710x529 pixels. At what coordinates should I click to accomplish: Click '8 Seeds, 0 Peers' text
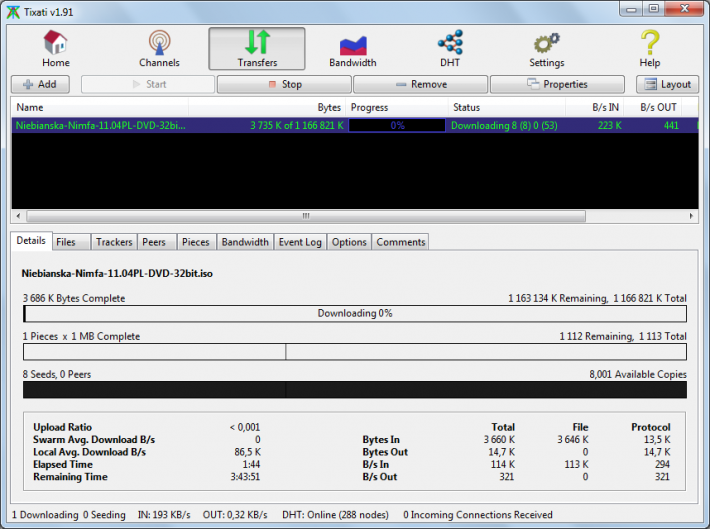pos(57,375)
